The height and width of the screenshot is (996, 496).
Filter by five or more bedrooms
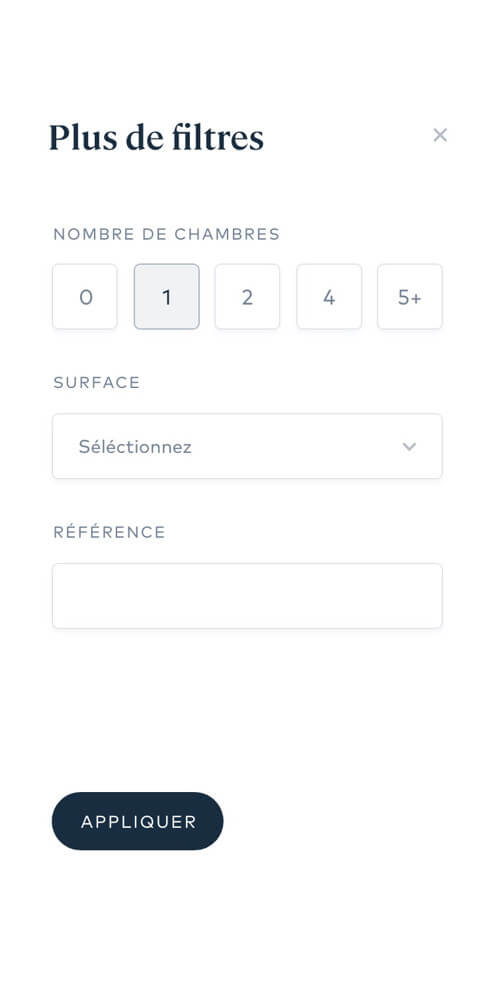410,297
